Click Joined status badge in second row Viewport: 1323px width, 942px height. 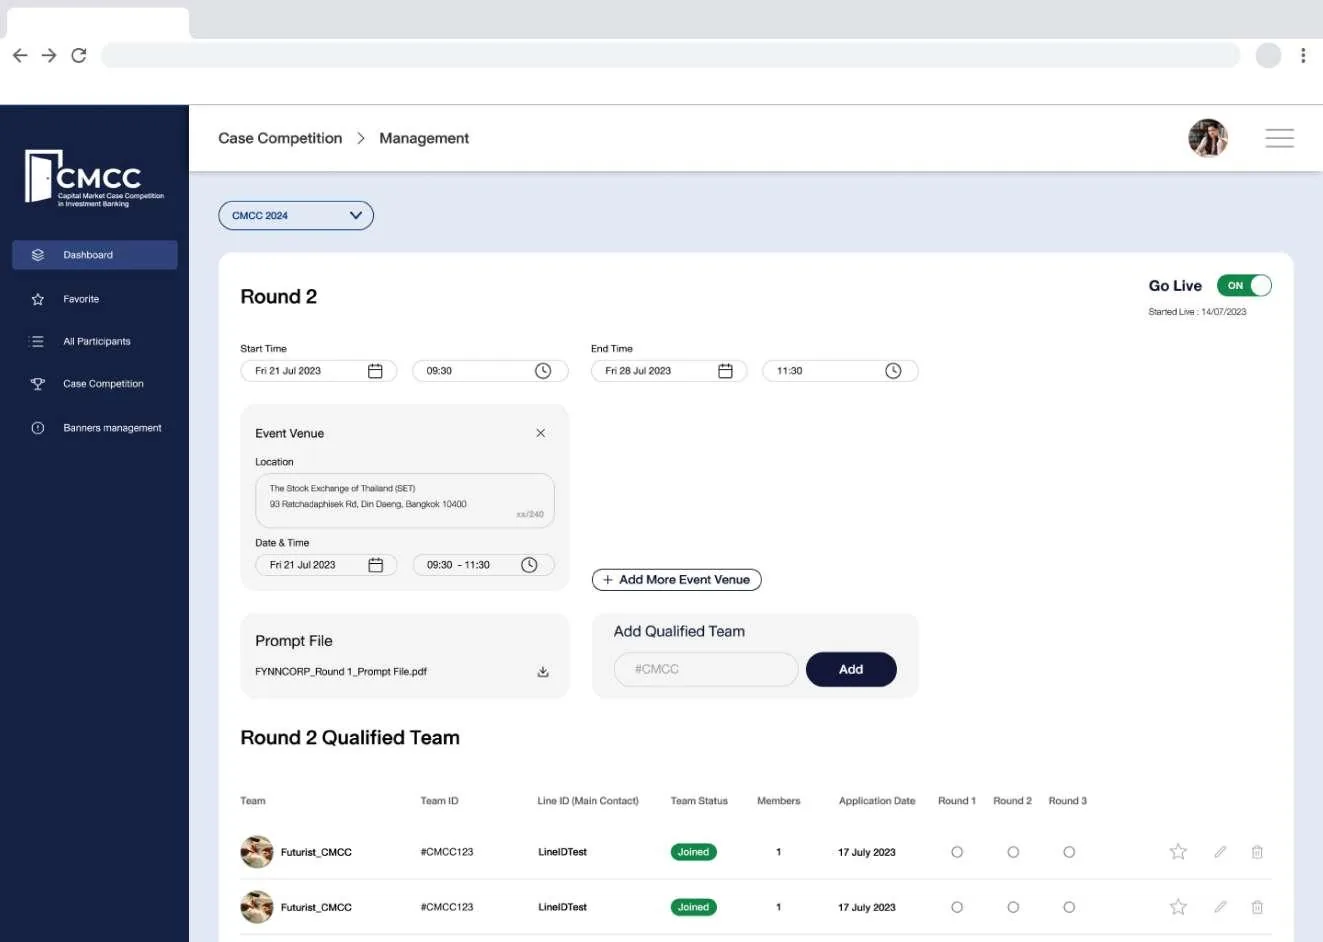693,907
